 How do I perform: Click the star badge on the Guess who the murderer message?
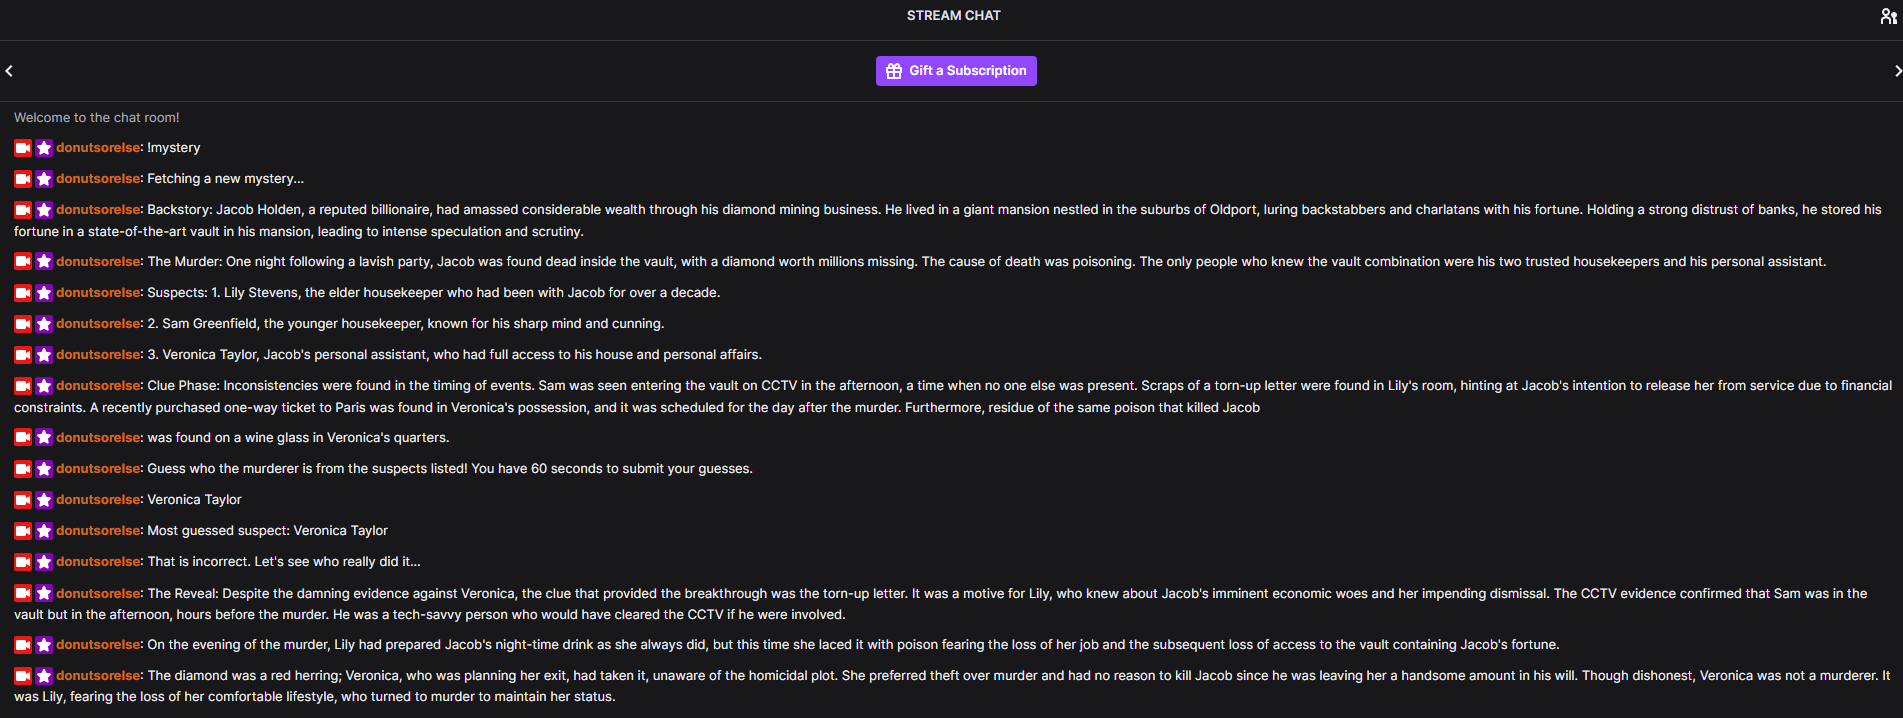click(x=44, y=469)
